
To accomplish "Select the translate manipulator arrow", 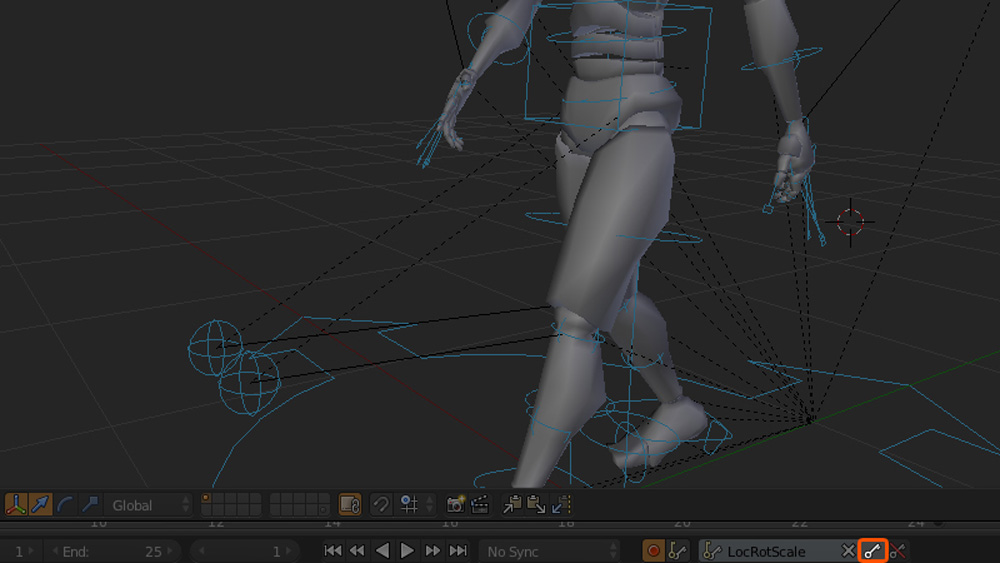I will 41,505.
